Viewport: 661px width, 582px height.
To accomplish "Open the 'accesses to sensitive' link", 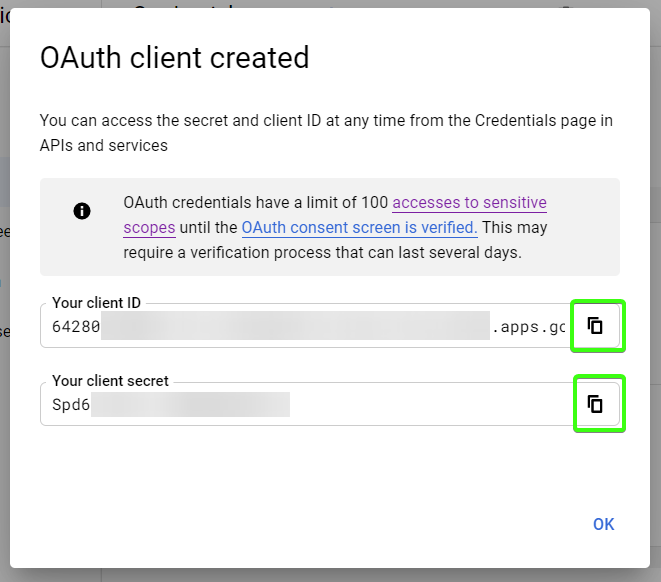I will coord(470,203).
